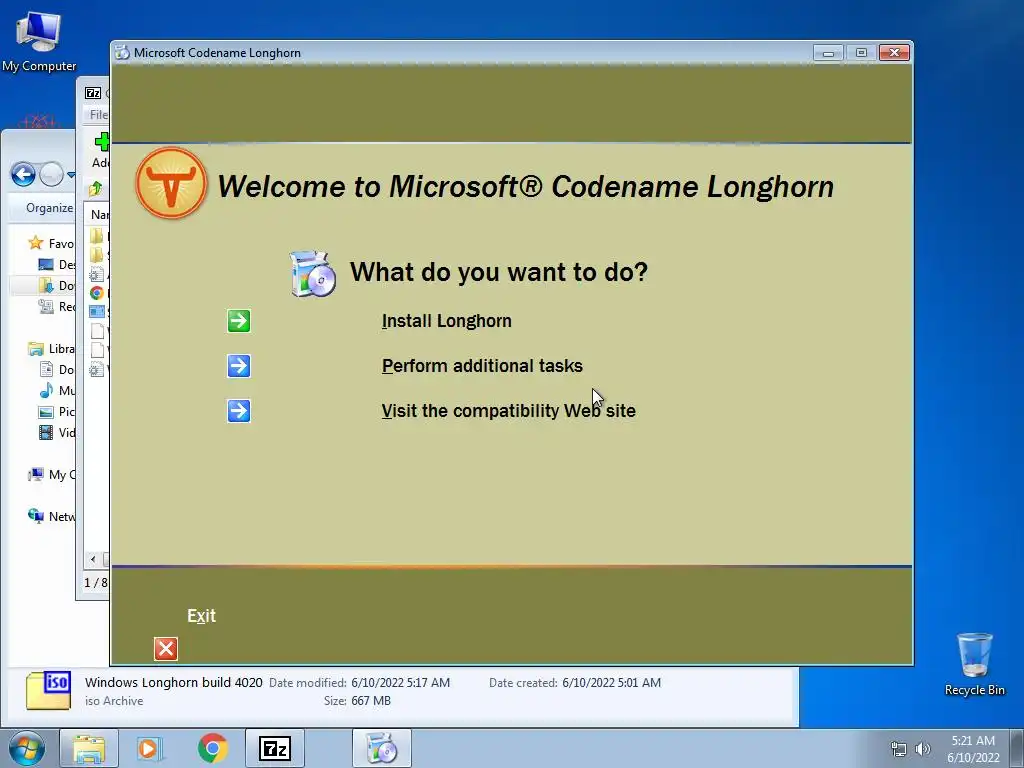Open Google Chrome from taskbar

pyautogui.click(x=213, y=748)
